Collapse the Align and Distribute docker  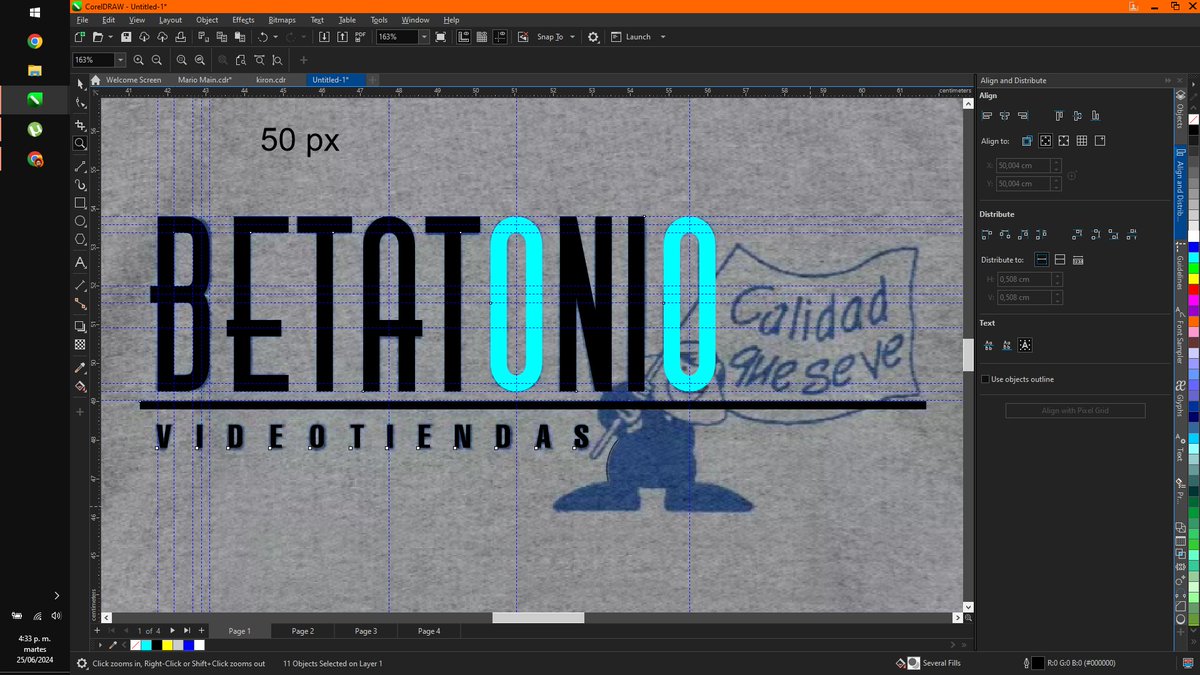(1166, 80)
